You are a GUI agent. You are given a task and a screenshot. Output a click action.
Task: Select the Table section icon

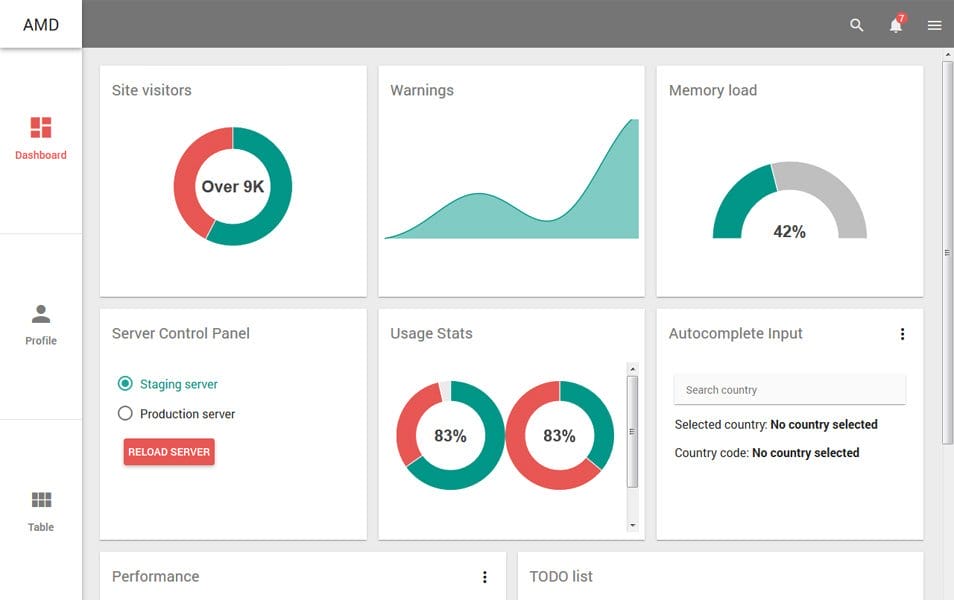click(x=41, y=499)
